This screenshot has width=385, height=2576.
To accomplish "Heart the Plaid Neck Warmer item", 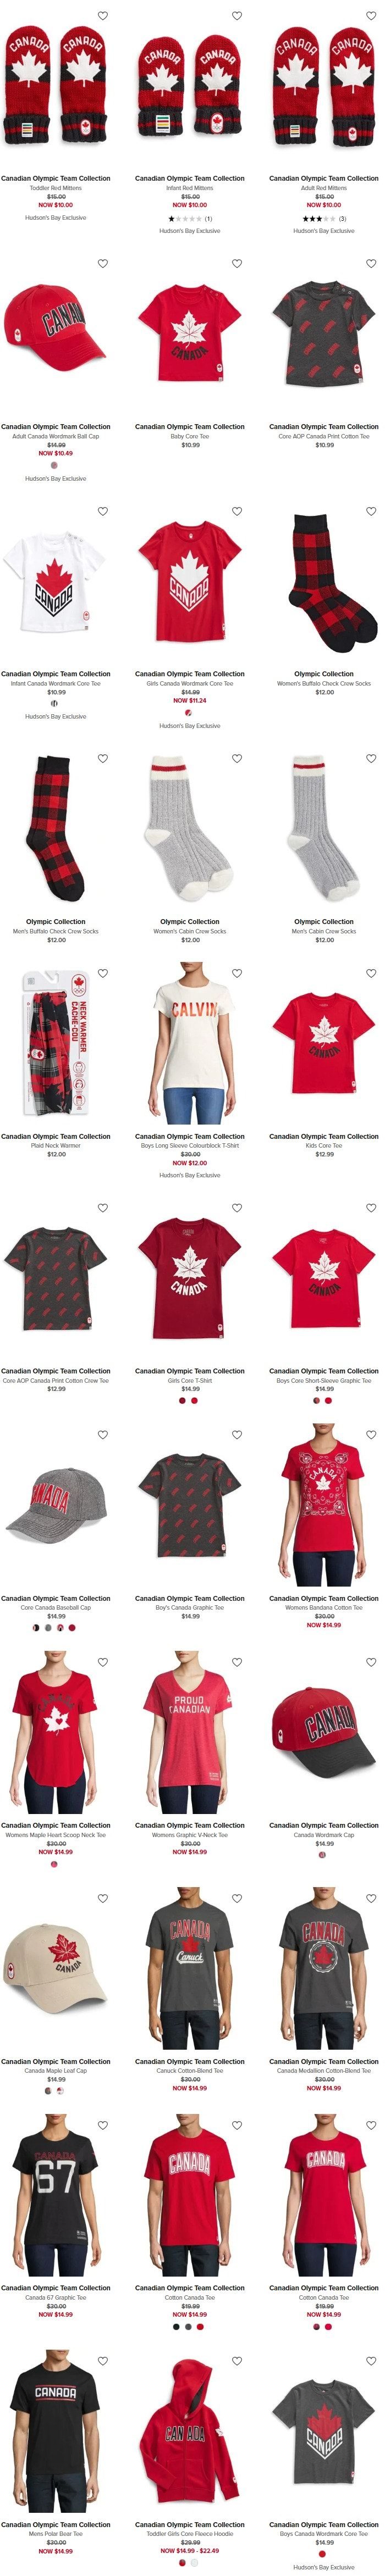I will 103,974.
